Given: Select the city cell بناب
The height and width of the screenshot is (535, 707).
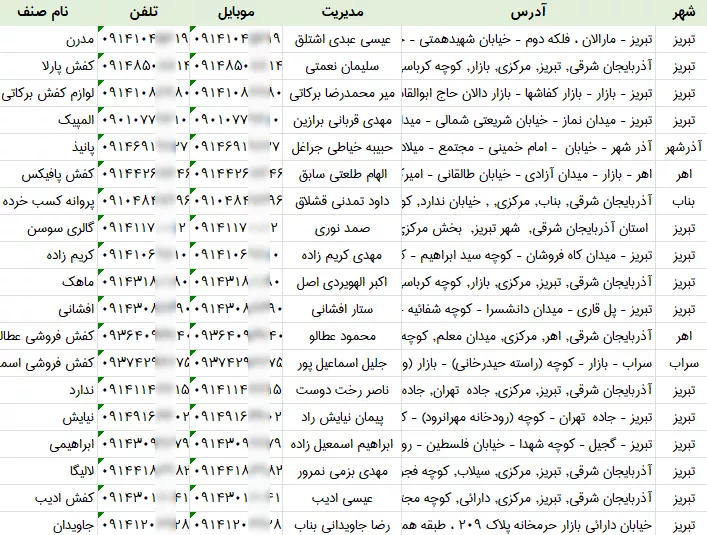Looking at the screenshot, I should coord(681,201).
